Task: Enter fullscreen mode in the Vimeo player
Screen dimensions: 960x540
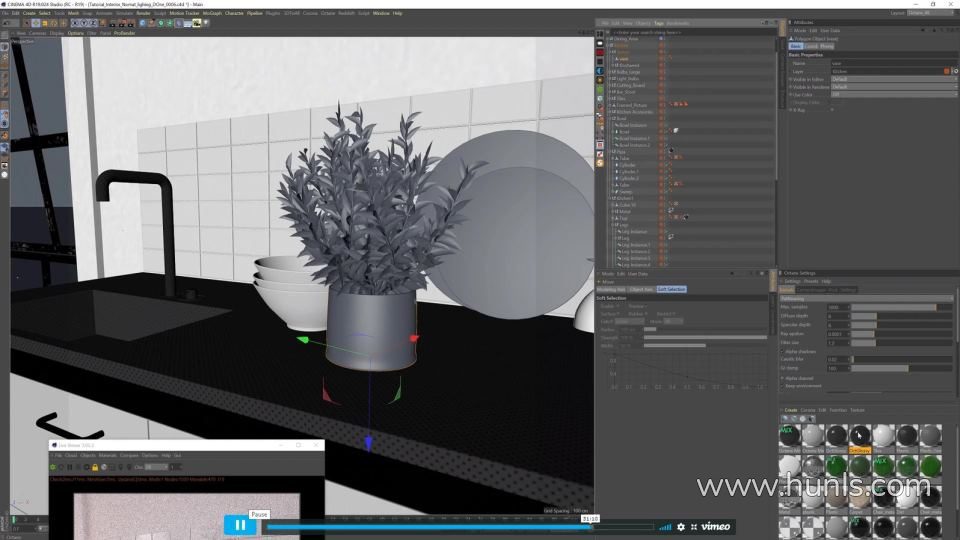Action: pos(693,526)
